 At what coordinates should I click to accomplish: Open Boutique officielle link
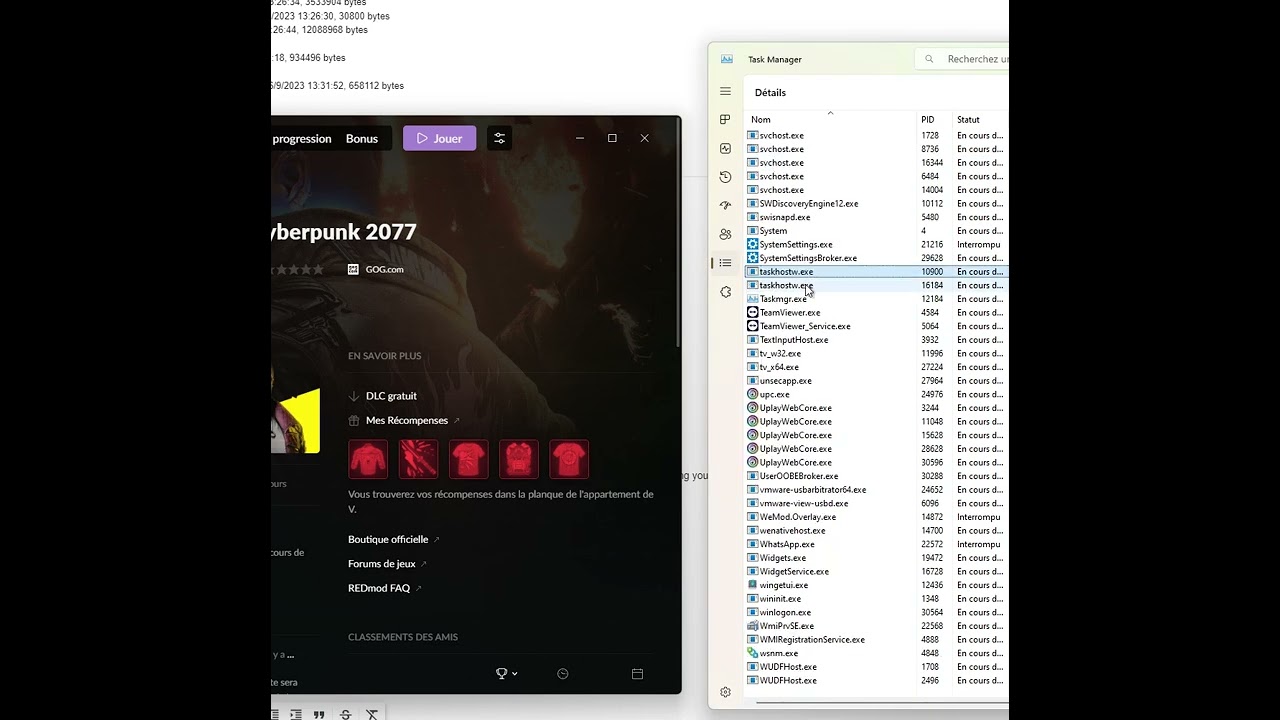pos(394,539)
